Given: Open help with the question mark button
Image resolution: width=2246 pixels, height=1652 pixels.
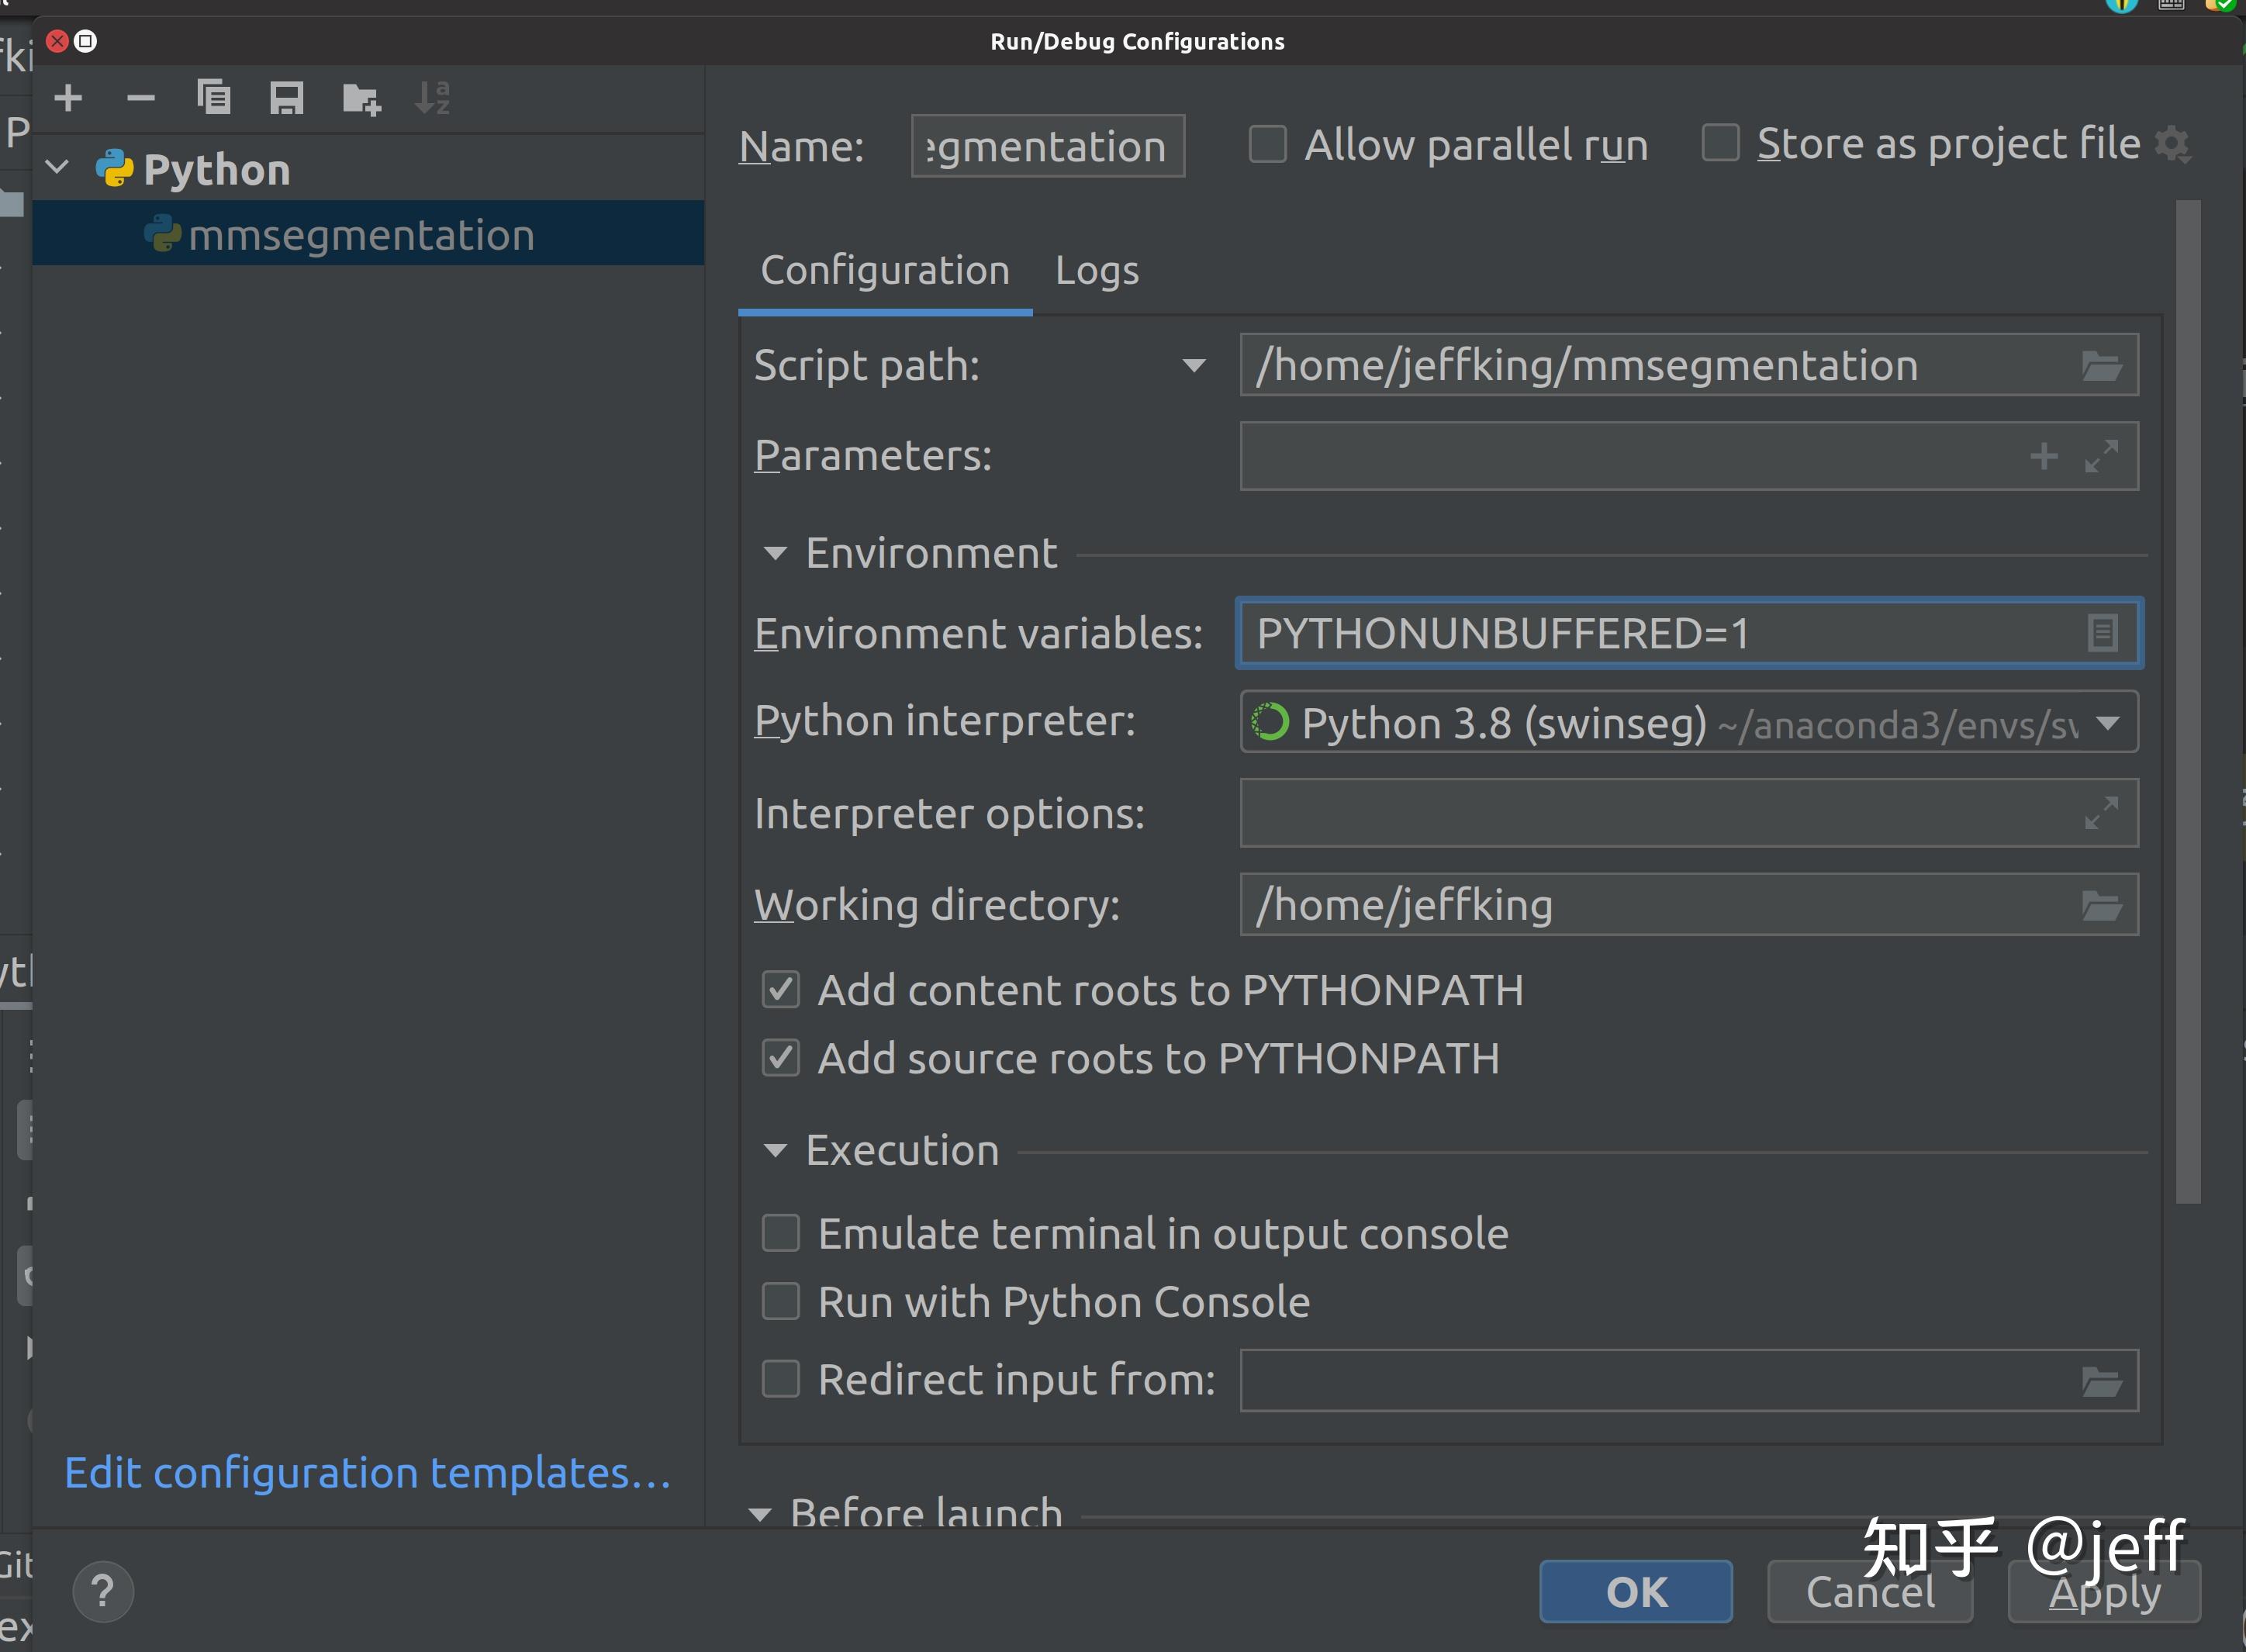Looking at the screenshot, I should [103, 1591].
